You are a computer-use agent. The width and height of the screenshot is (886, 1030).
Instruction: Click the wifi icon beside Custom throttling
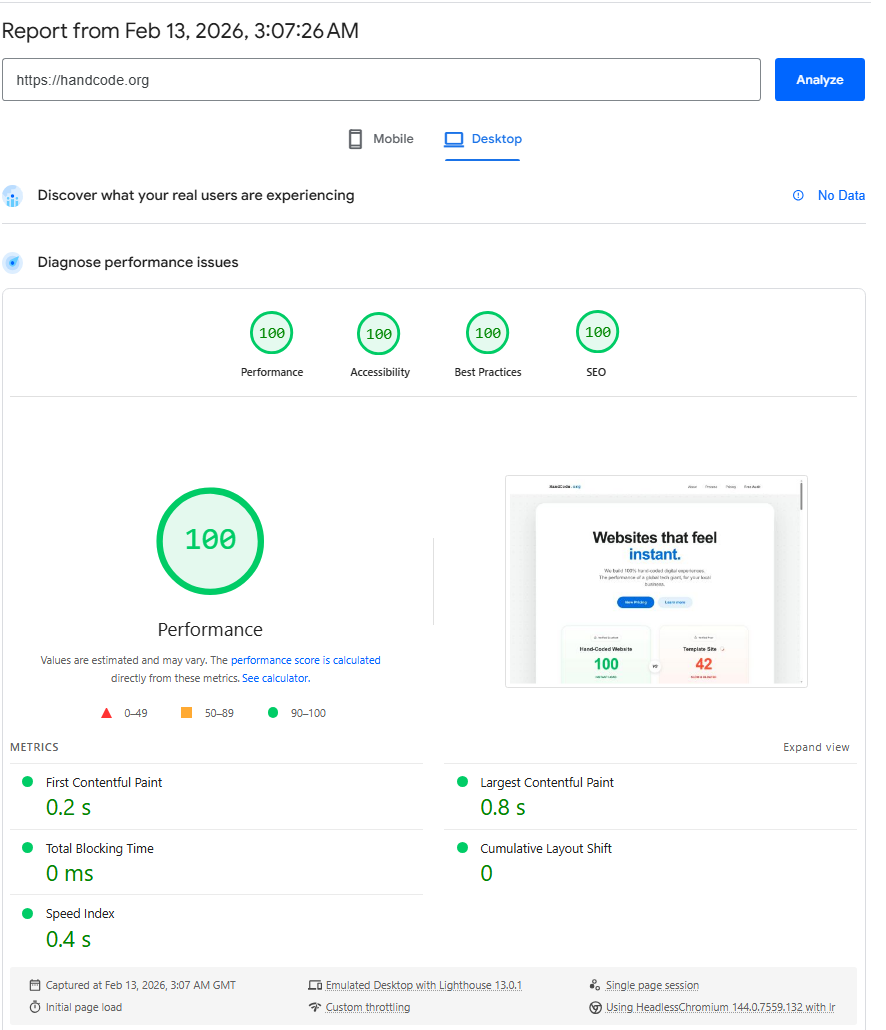tap(314, 1007)
